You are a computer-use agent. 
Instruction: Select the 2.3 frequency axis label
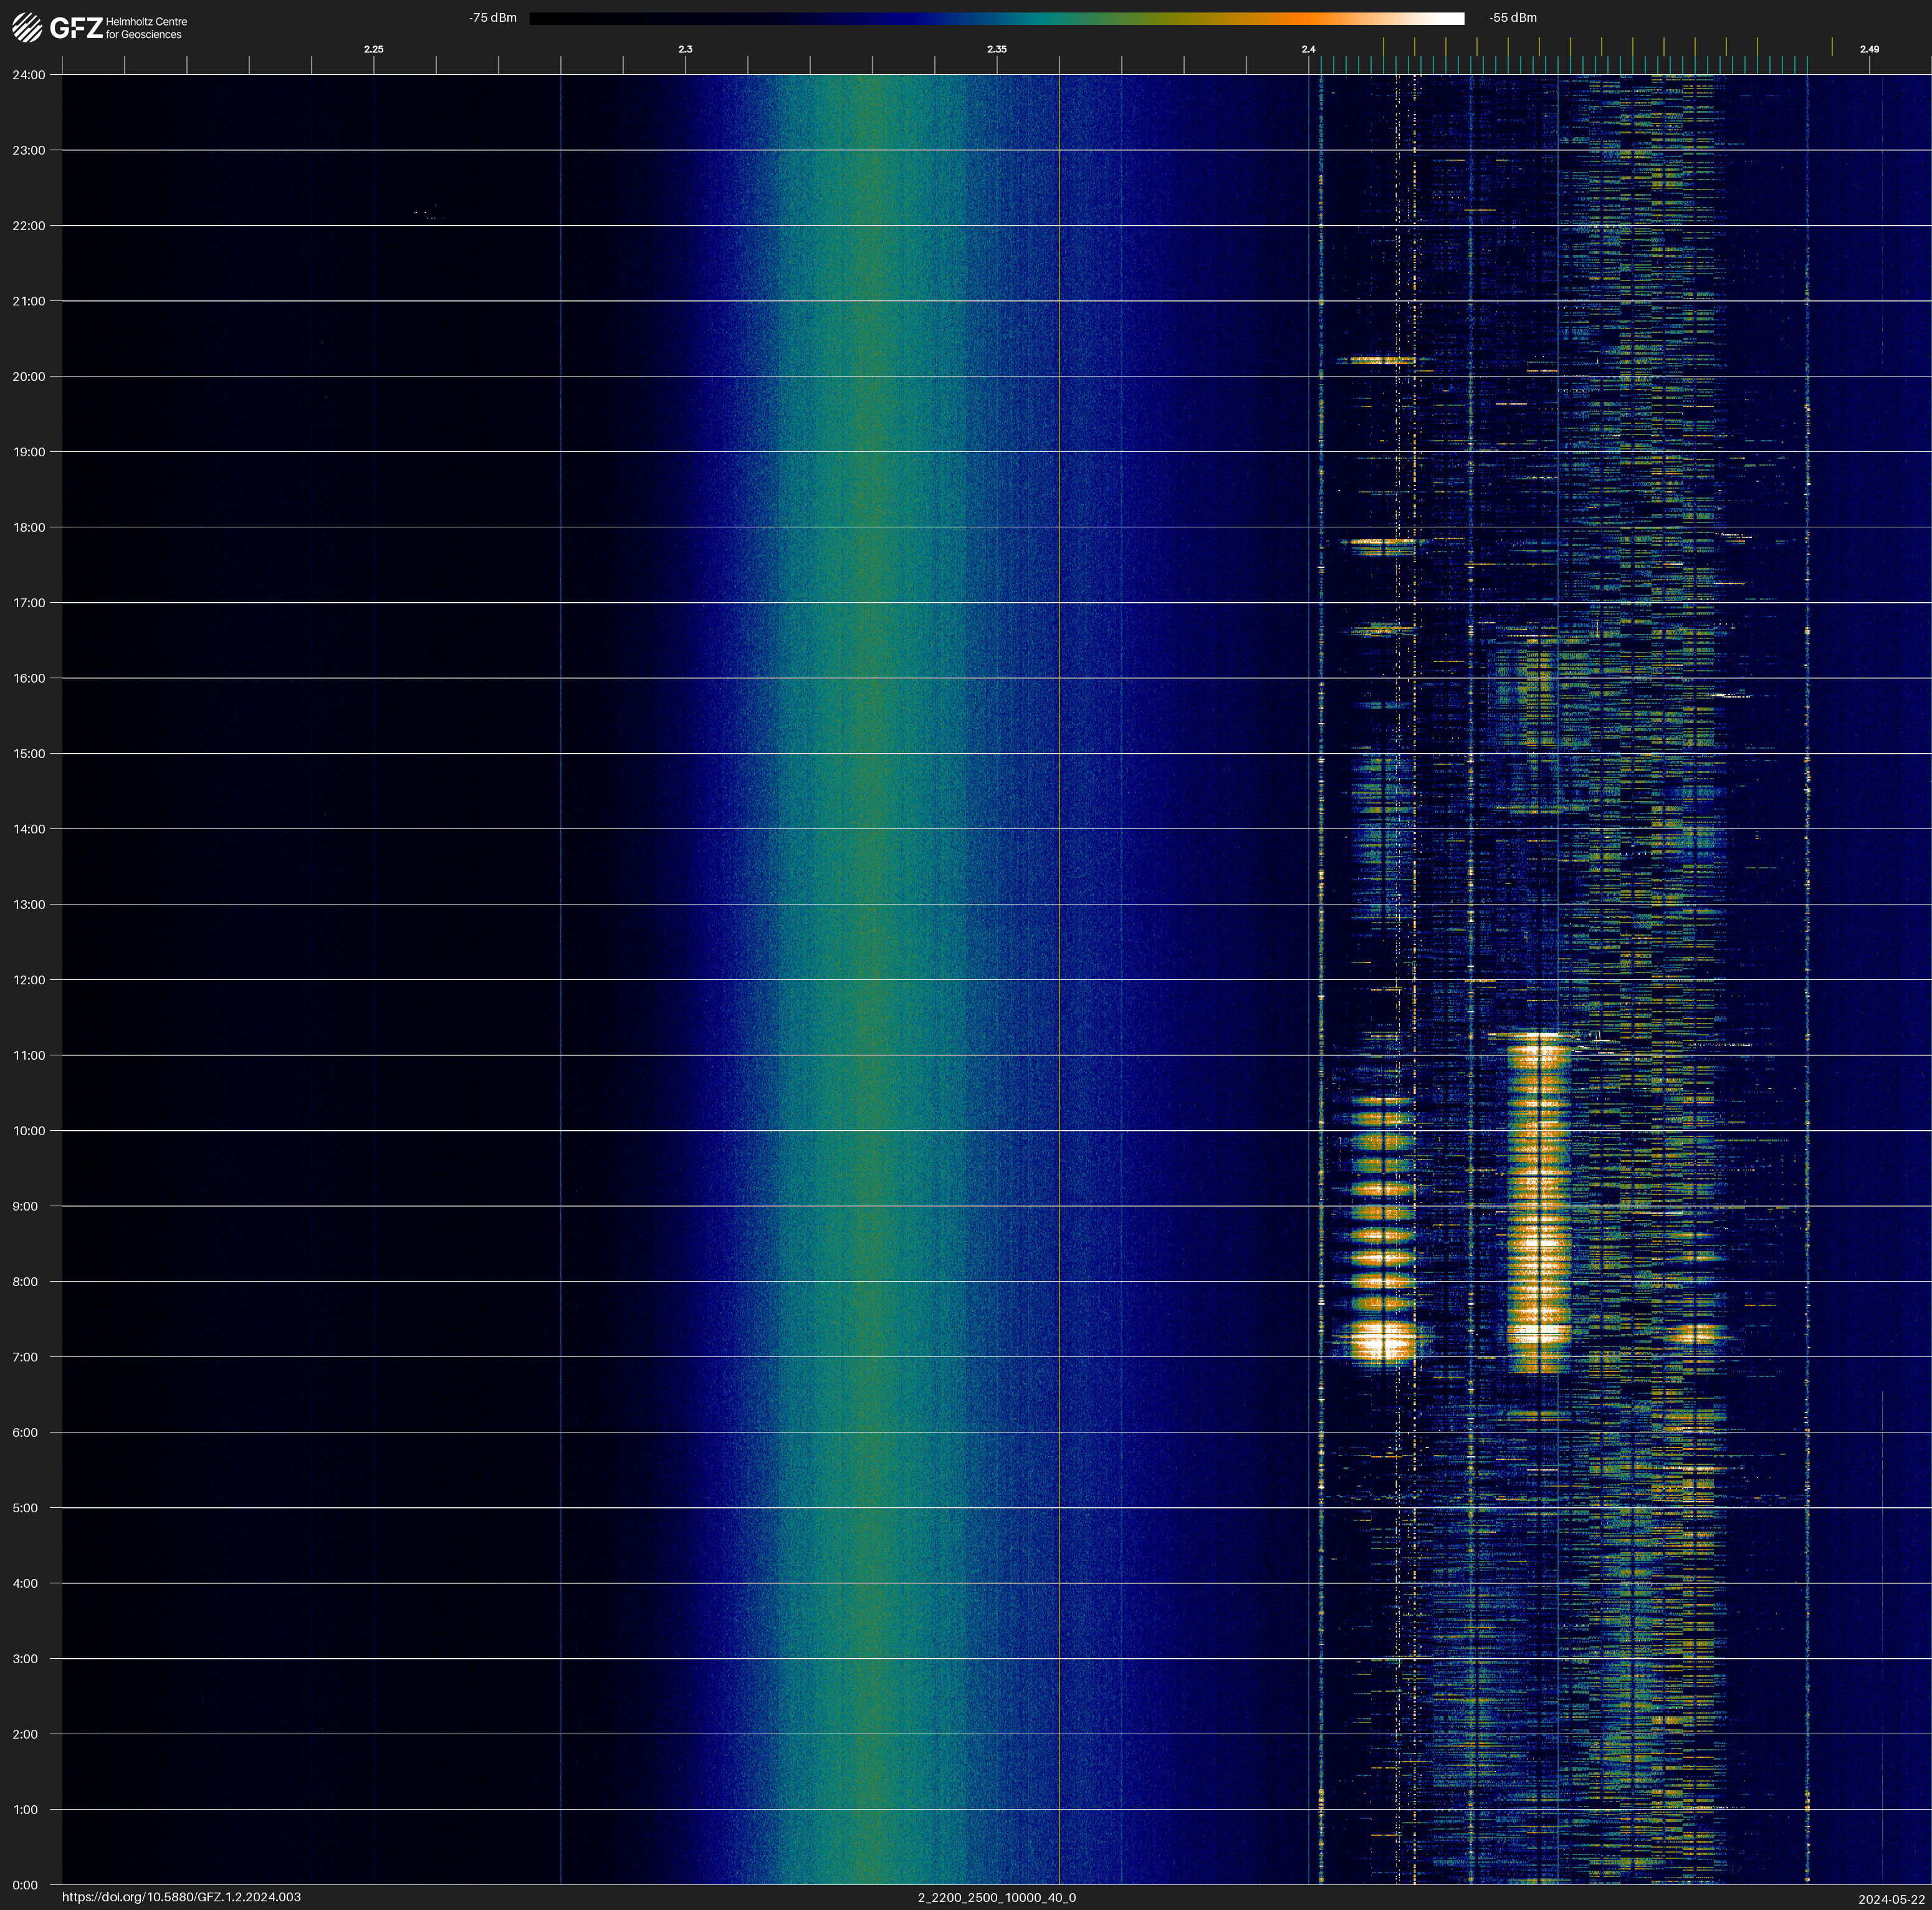pos(685,49)
